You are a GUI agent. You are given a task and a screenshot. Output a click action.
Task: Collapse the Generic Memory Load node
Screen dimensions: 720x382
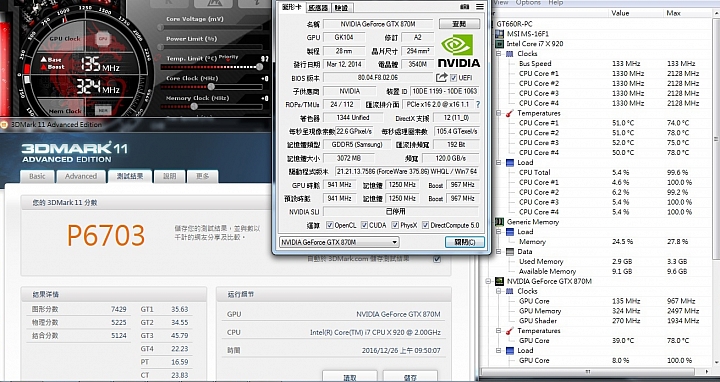pyautogui.click(x=499, y=232)
